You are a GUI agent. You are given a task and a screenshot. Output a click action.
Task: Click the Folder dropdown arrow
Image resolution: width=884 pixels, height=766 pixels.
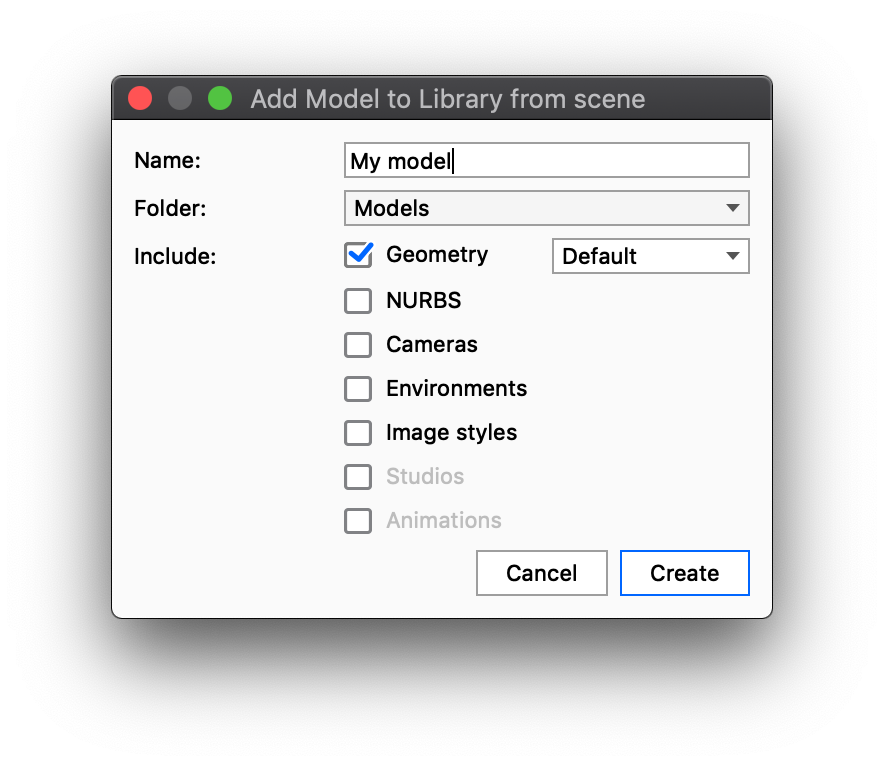733,208
